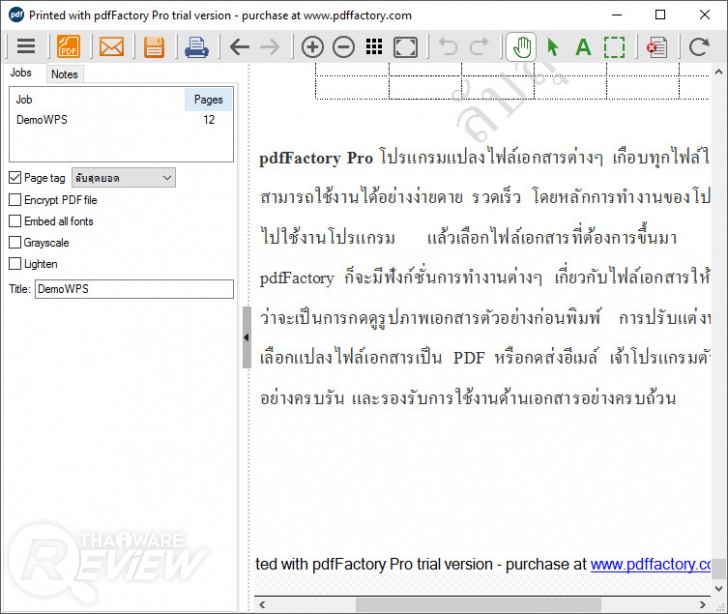Maximize the pdfFactory window
Screen dimensions: 728x614
tap(660, 15)
